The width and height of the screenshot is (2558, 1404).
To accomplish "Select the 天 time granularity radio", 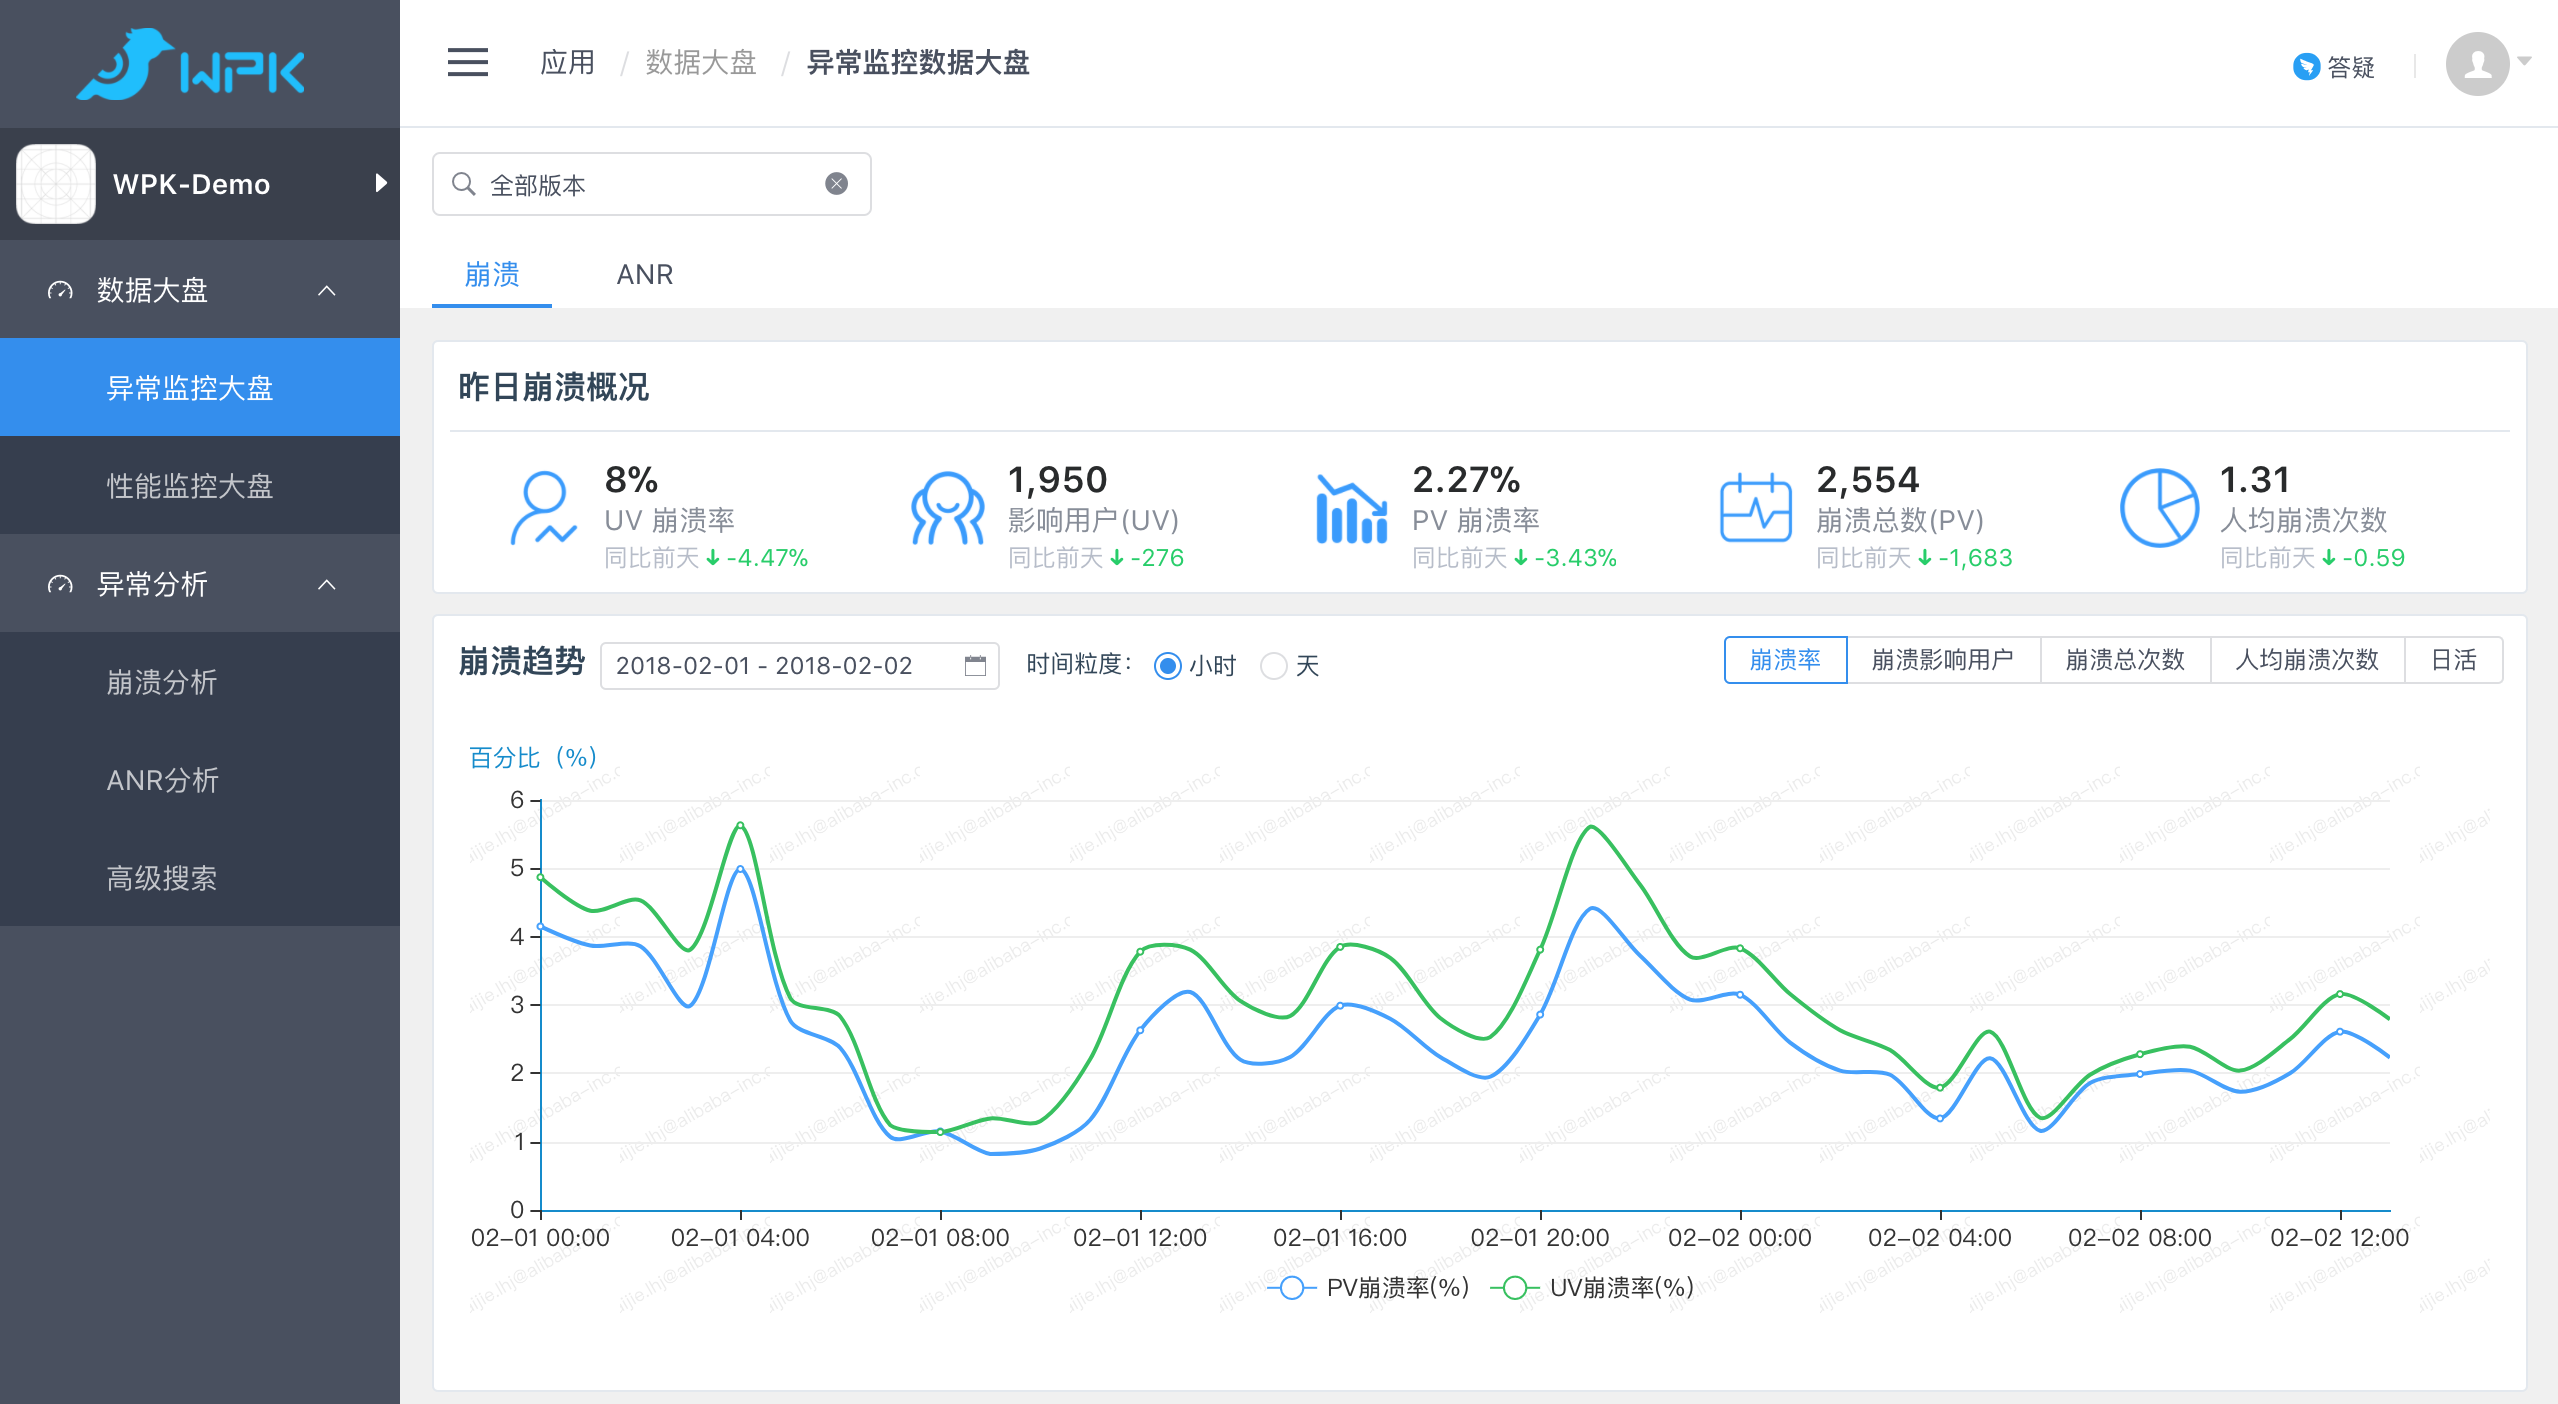I will [1273, 666].
